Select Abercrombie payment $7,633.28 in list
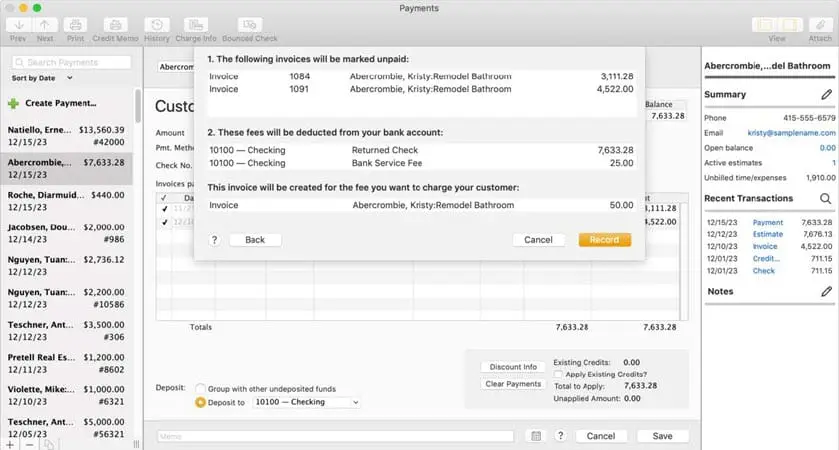The width and height of the screenshot is (839, 450). click(66, 169)
